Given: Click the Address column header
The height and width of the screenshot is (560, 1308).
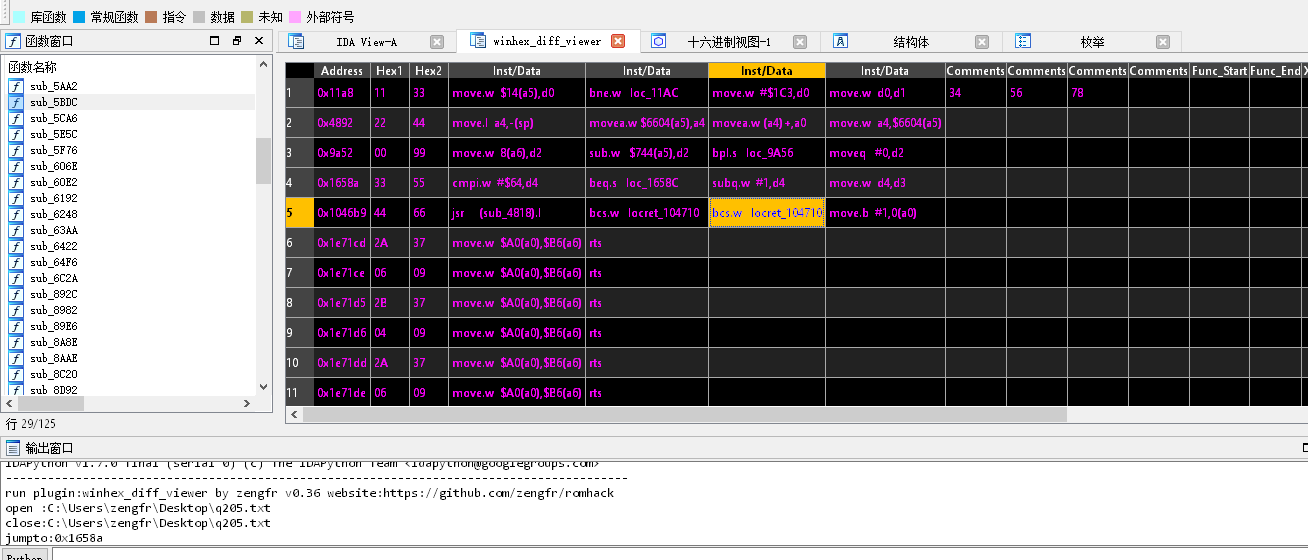Looking at the screenshot, I should (342, 71).
